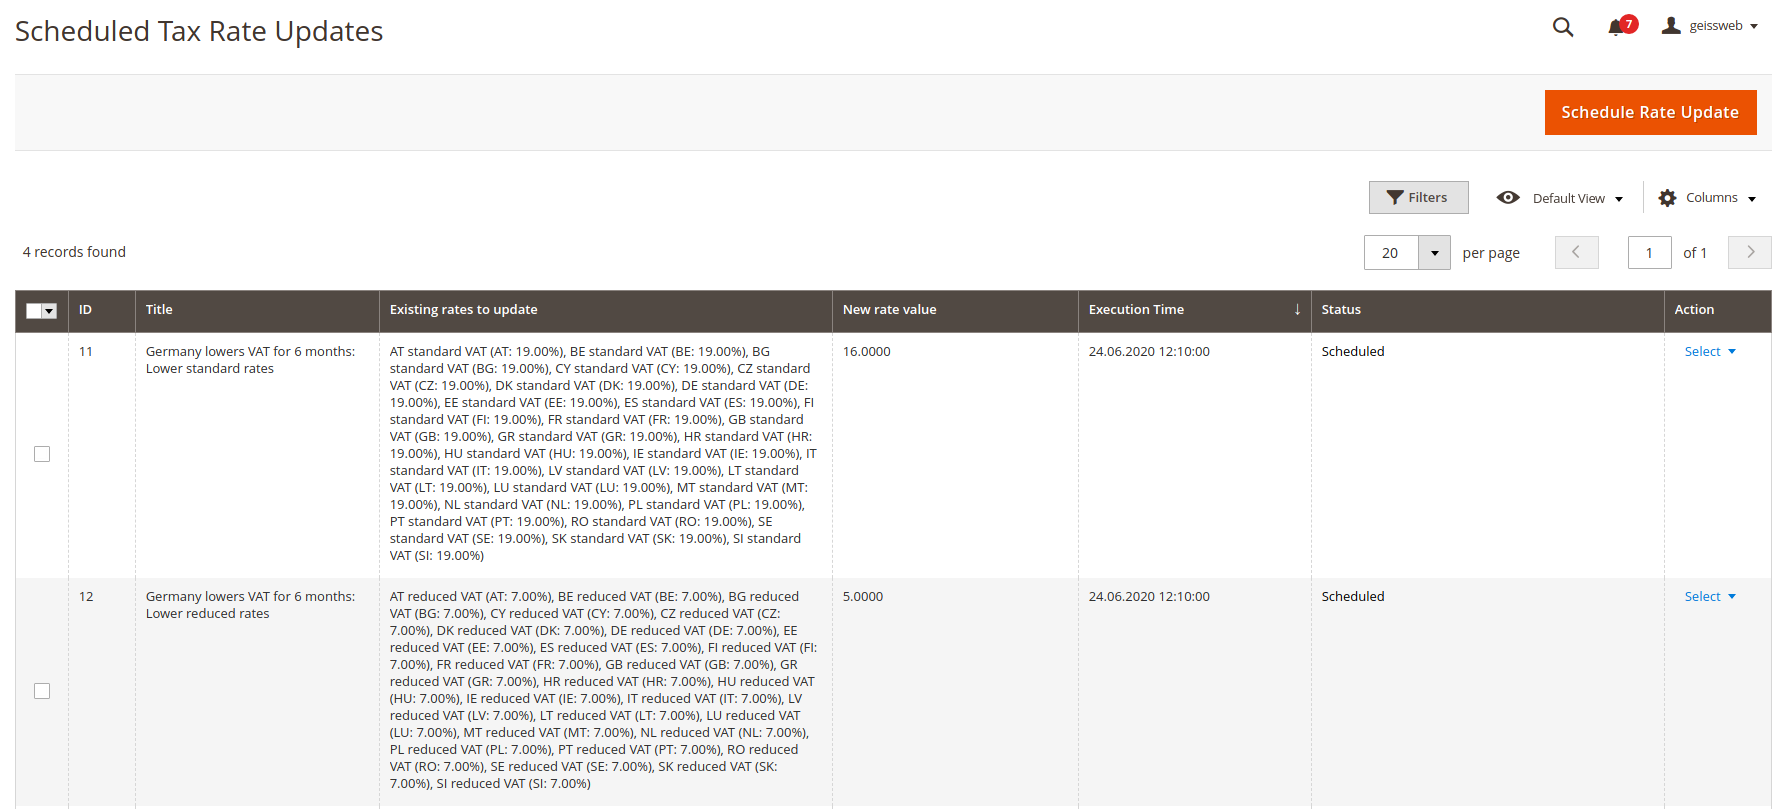
Task: Open the search magnifier icon
Action: pyautogui.click(x=1563, y=27)
